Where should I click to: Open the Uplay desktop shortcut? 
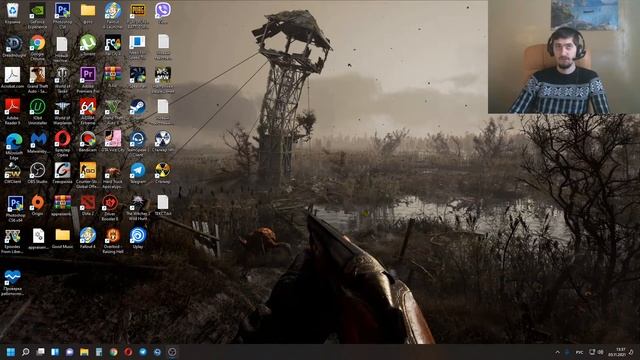[x=138, y=238]
